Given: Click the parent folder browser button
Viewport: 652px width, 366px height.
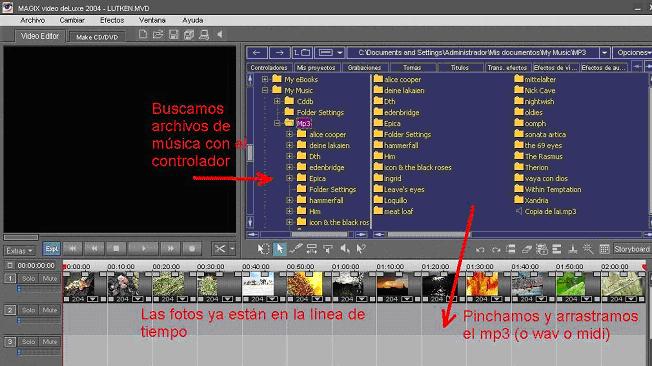Looking at the screenshot, I should coord(302,52).
